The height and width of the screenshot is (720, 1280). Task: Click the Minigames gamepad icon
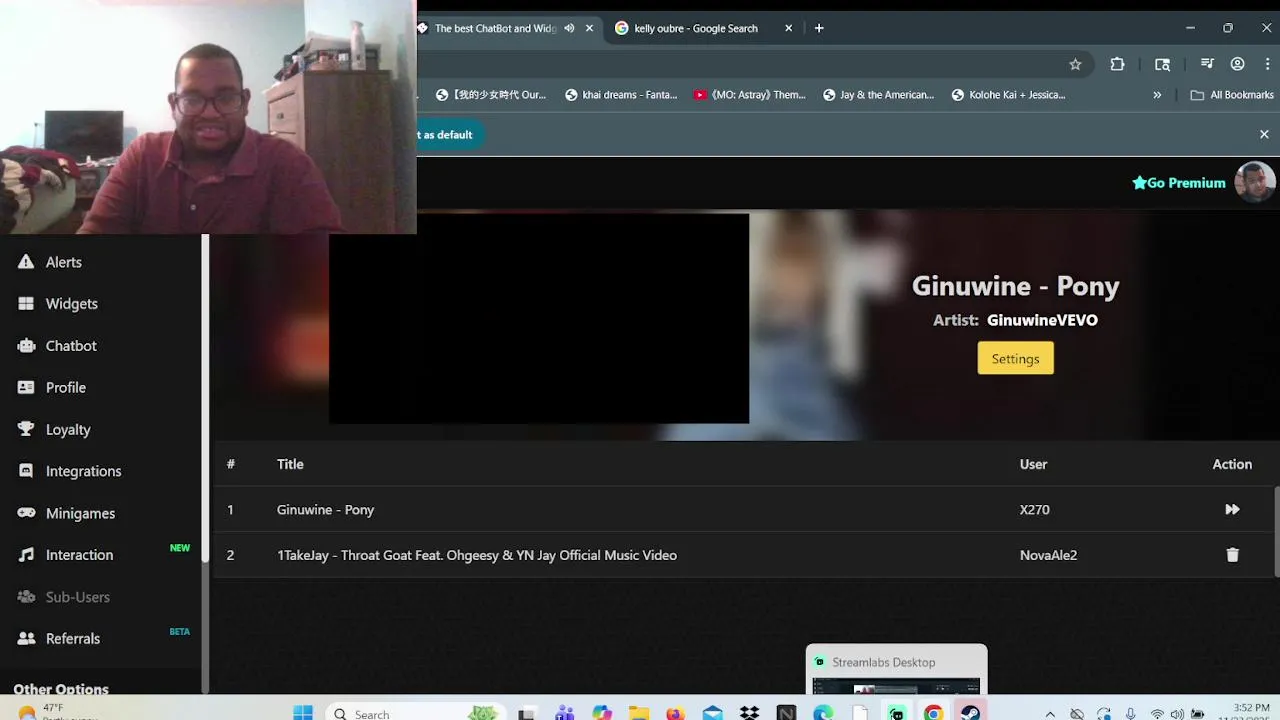coord(26,513)
